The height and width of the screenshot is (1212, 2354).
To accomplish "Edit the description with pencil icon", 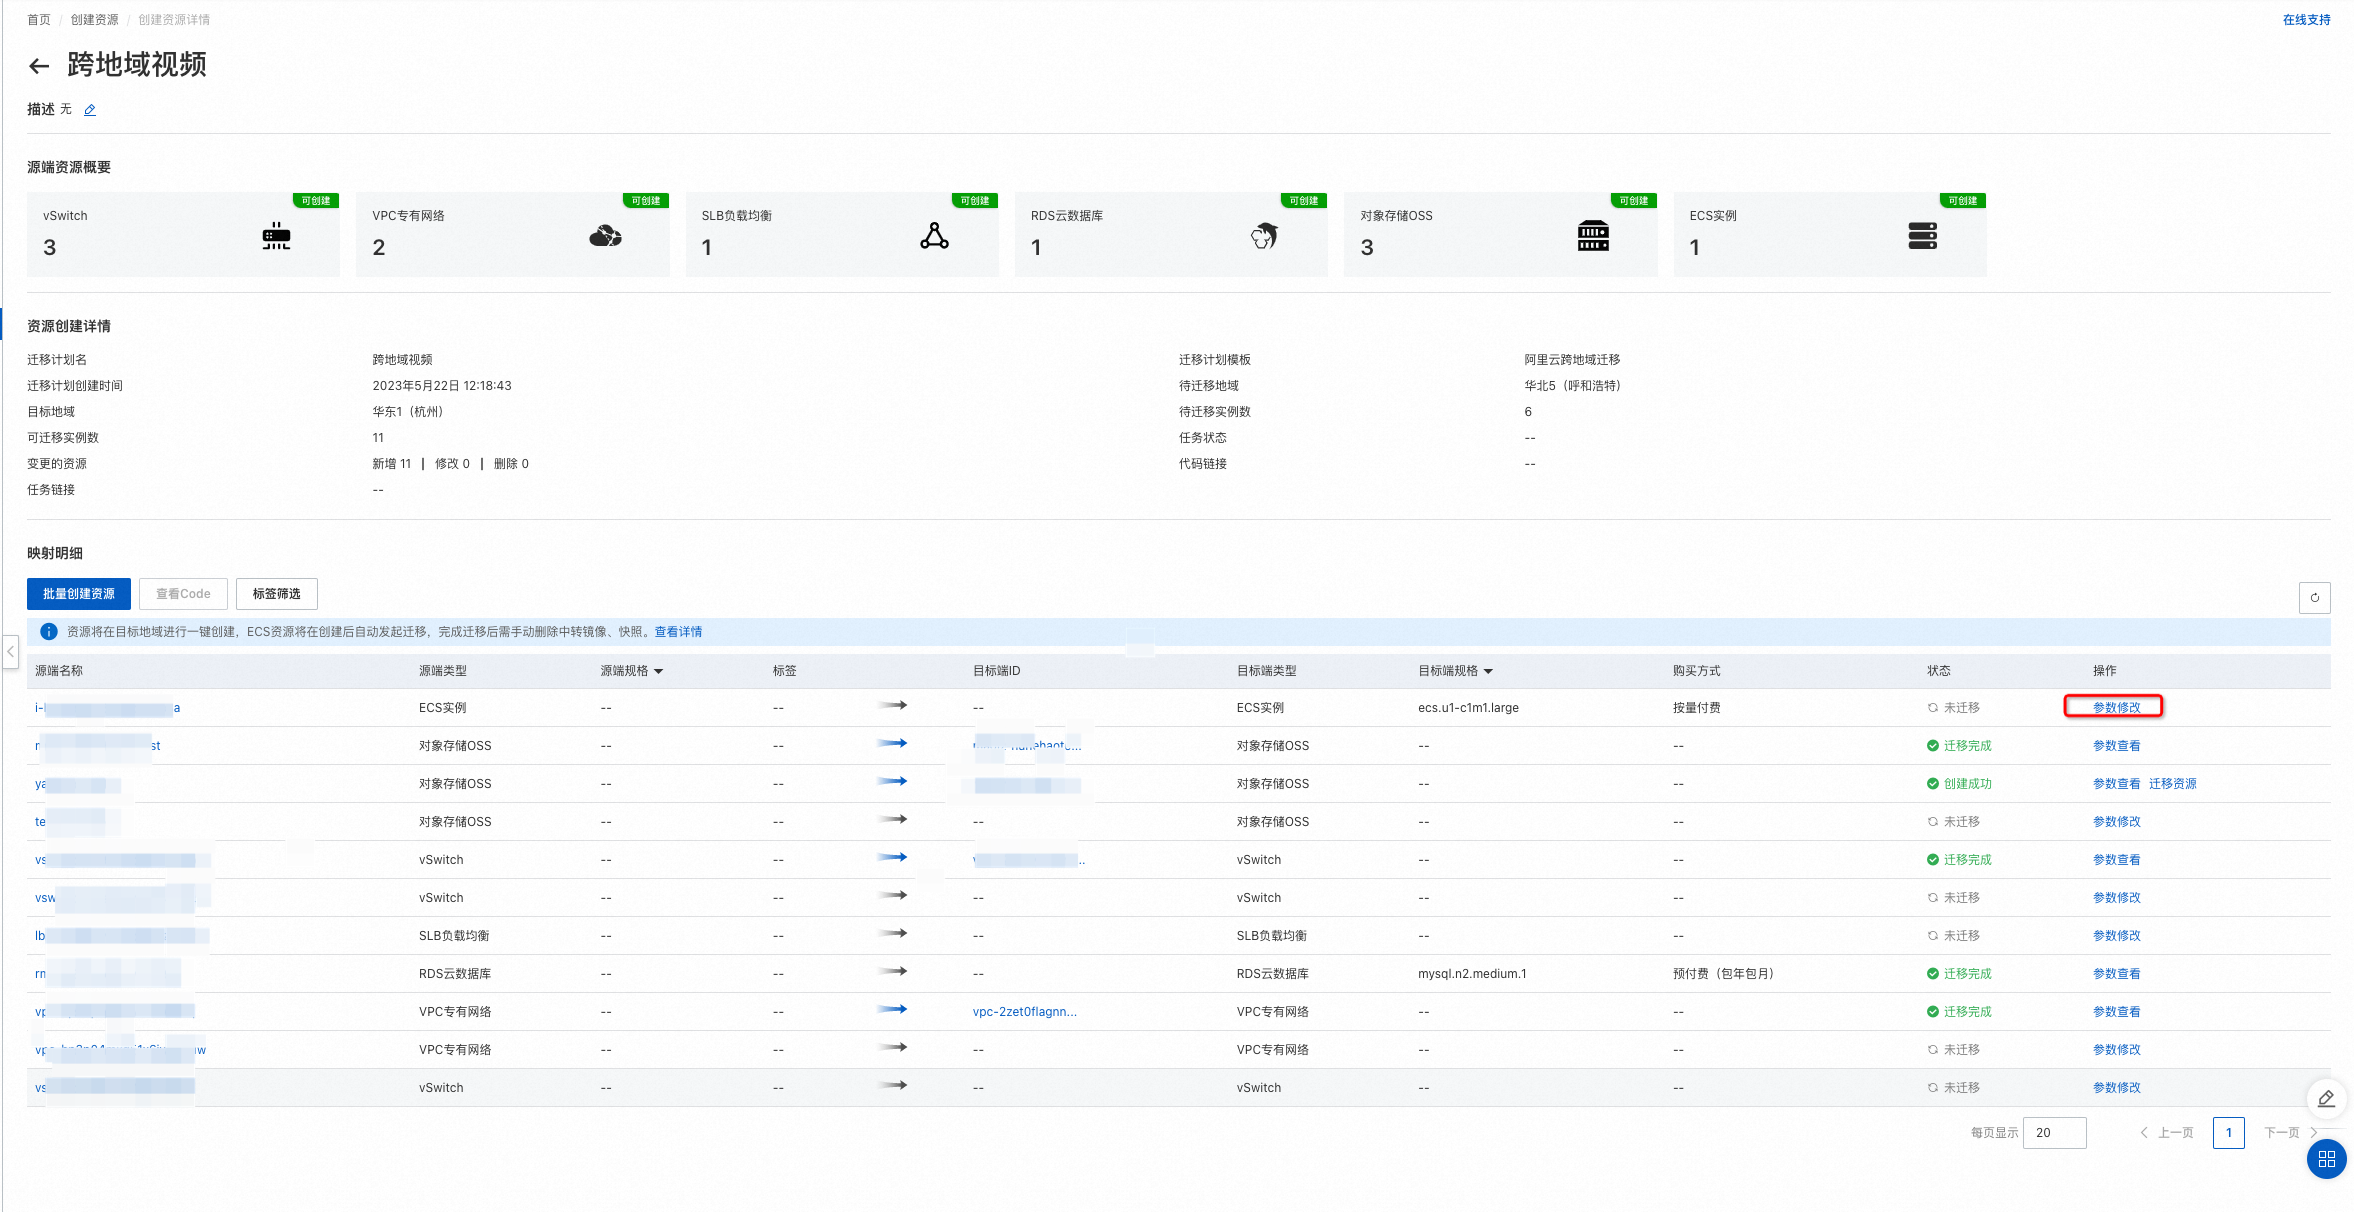I will pos(90,110).
